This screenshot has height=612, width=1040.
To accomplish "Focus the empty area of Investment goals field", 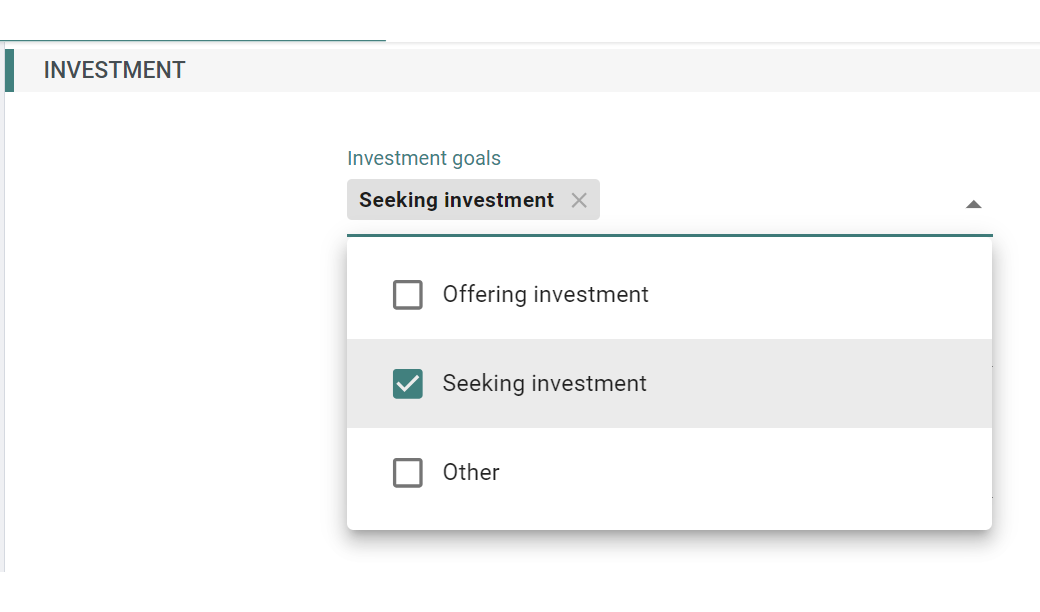I will [780, 202].
